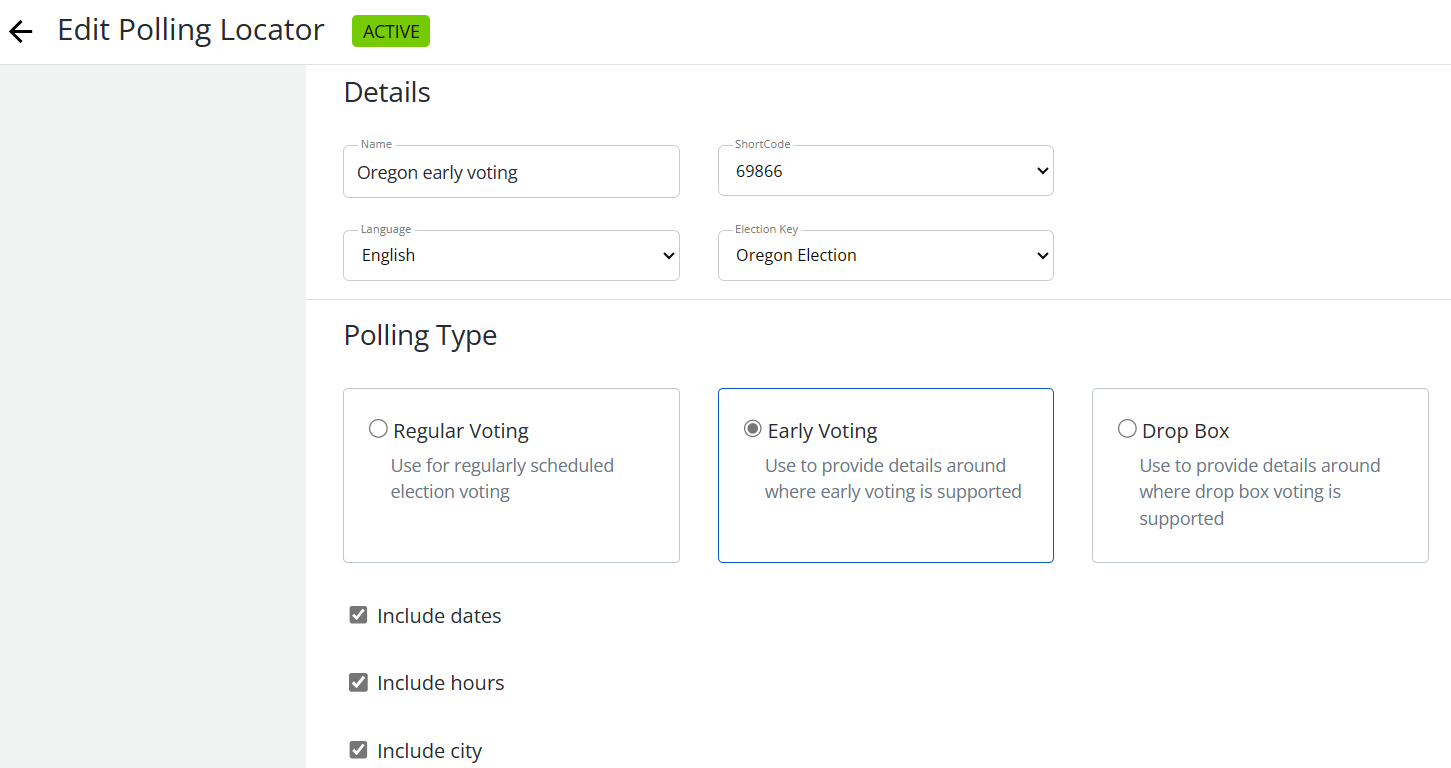Disable the Include hours option
The width and height of the screenshot is (1451, 768).
pyautogui.click(x=358, y=682)
